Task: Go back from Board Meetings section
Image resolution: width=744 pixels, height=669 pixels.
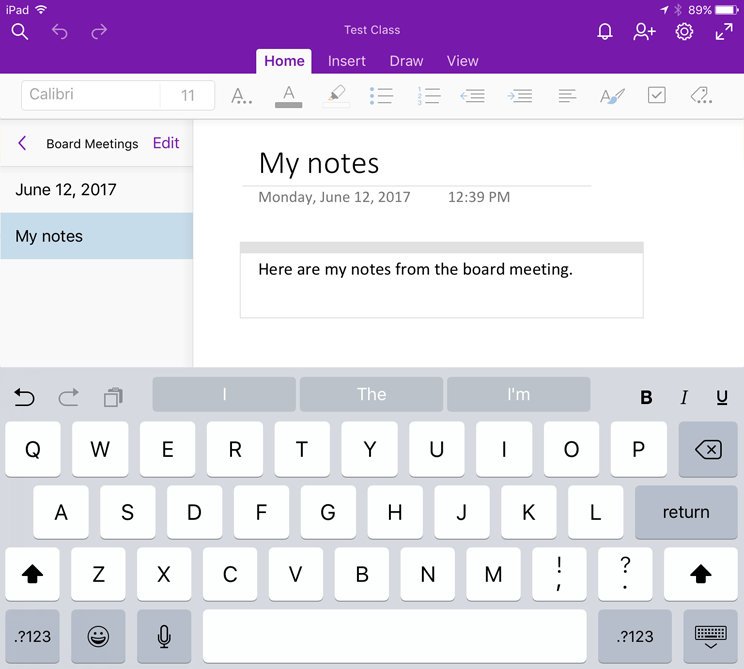Action: point(22,143)
